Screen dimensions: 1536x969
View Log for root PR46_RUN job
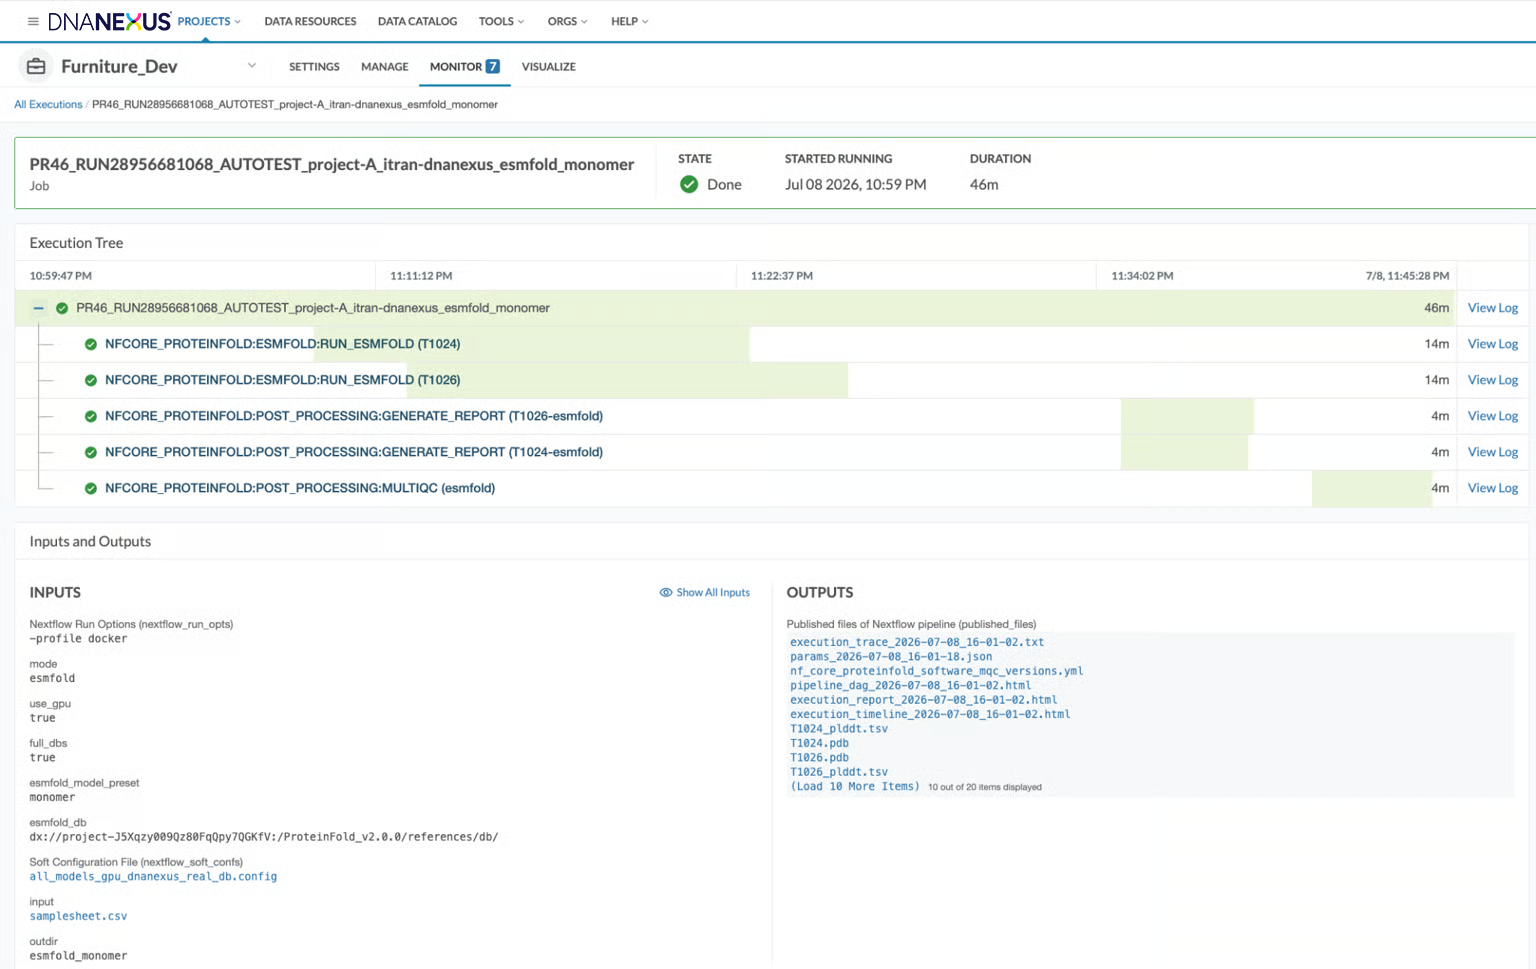click(1492, 308)
